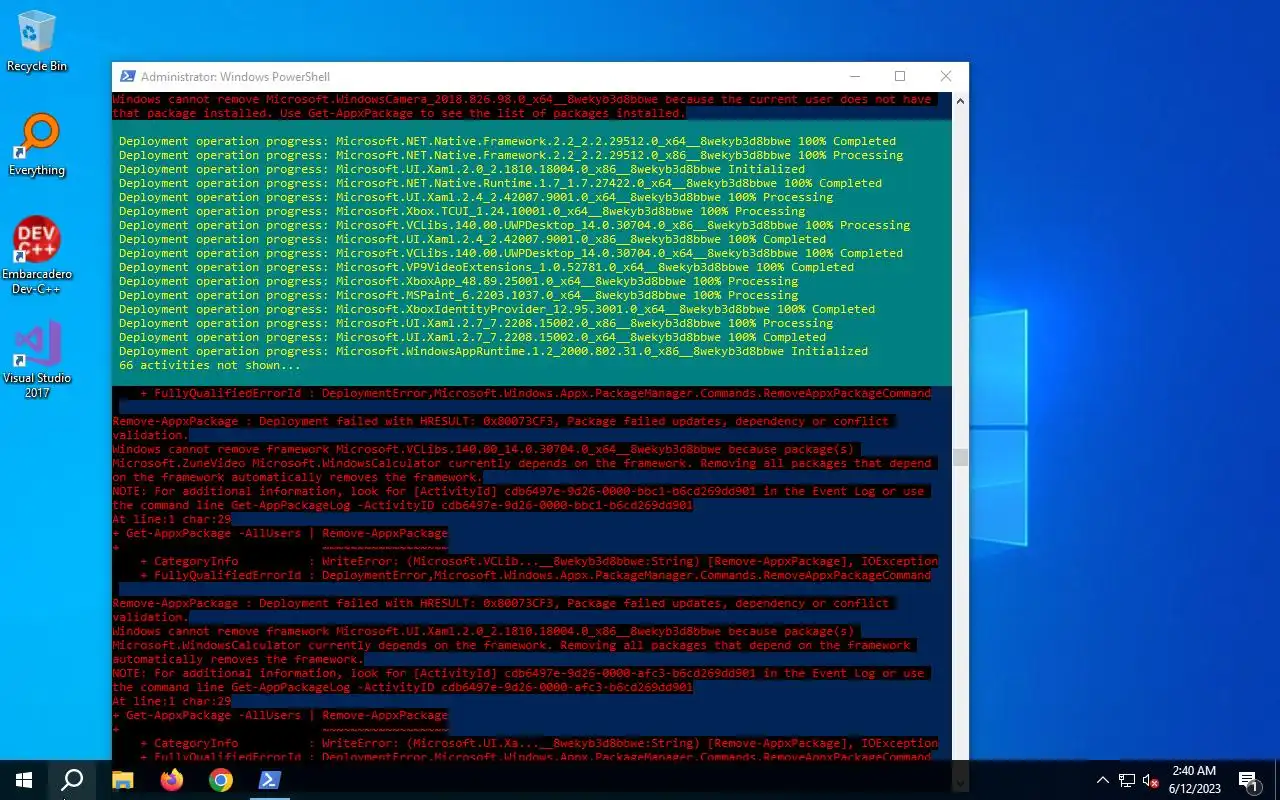This screenshot has height=800, width=1280.
Task: Launch Google Chrome from the taskbar
Action: tap(221, 780)
